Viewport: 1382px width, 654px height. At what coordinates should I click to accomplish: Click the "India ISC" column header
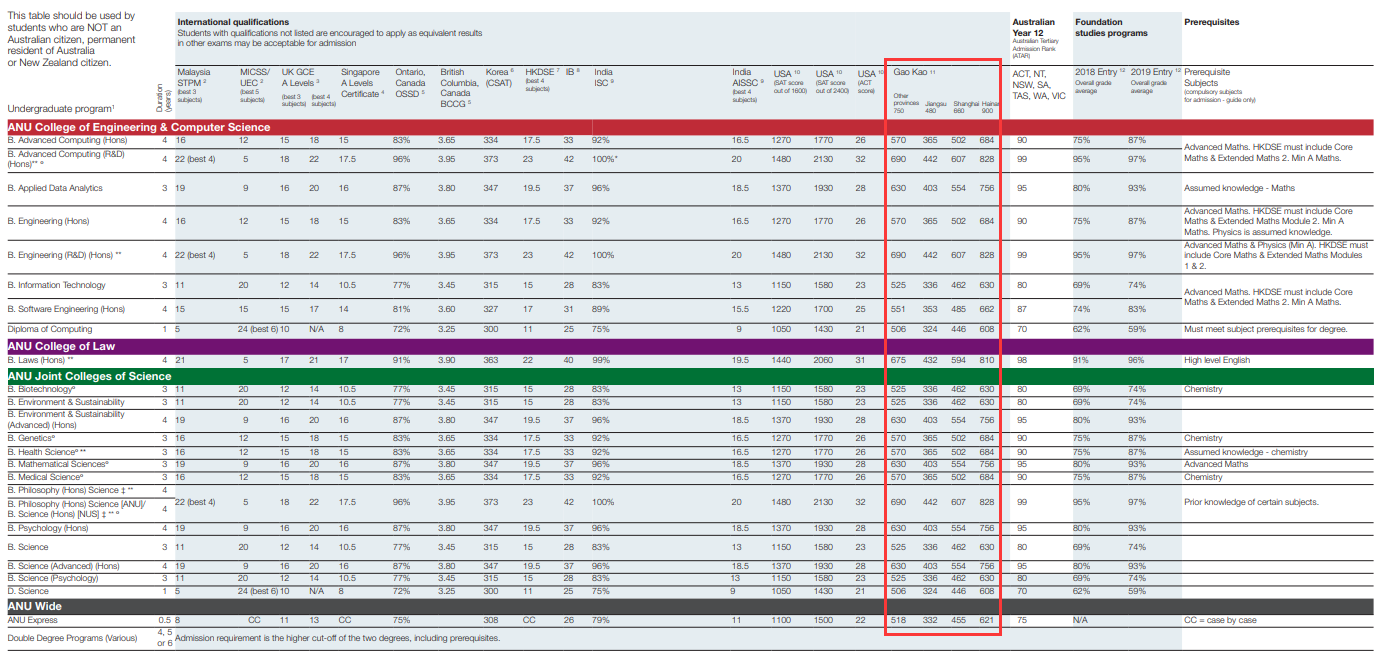tap(605, 78)
